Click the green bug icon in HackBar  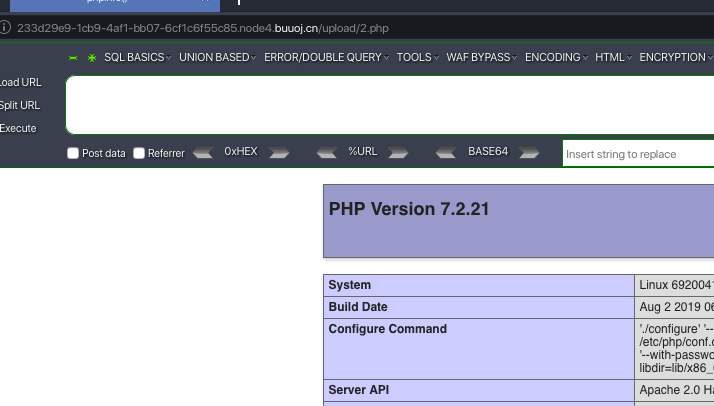(92, 58)
